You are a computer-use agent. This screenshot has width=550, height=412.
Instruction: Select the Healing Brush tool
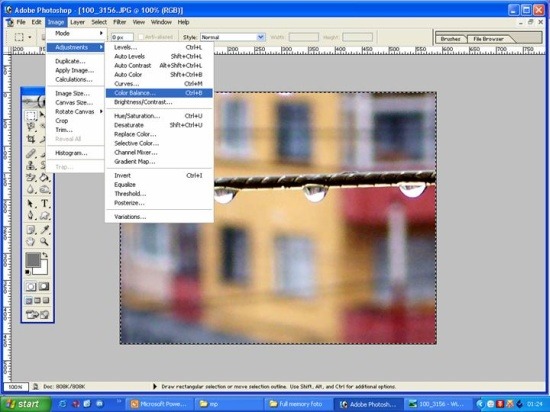tap(31, 153)
